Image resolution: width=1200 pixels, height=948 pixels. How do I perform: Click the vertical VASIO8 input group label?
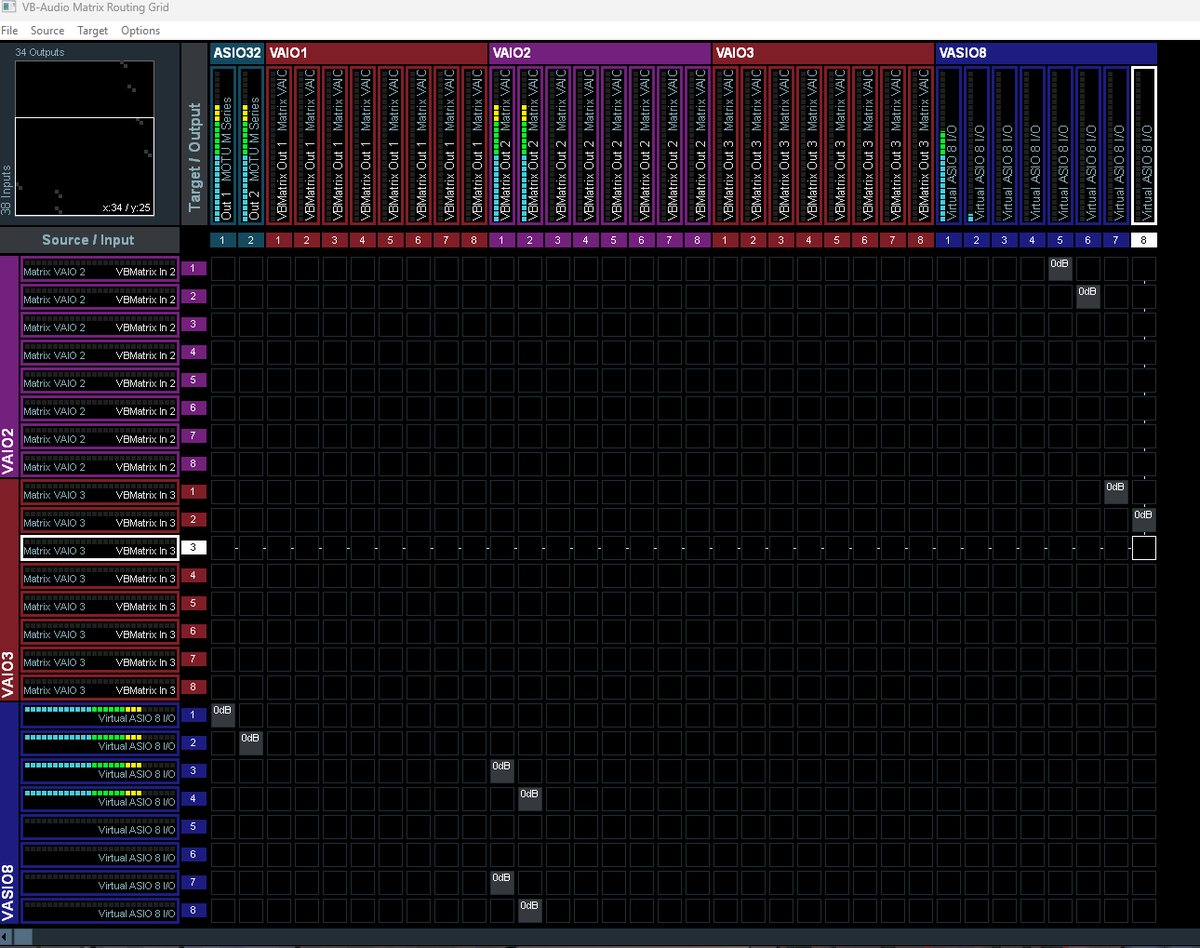(x=9, y=814)
